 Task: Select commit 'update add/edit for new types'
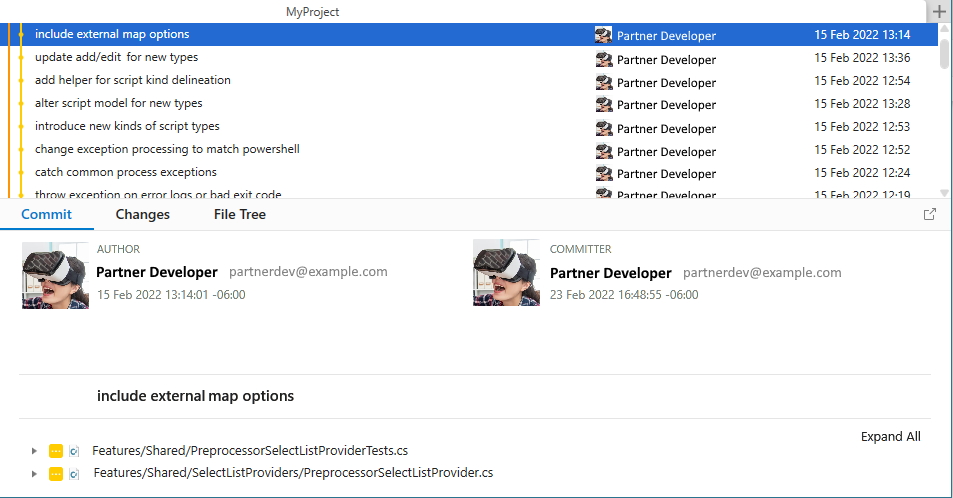469,58
